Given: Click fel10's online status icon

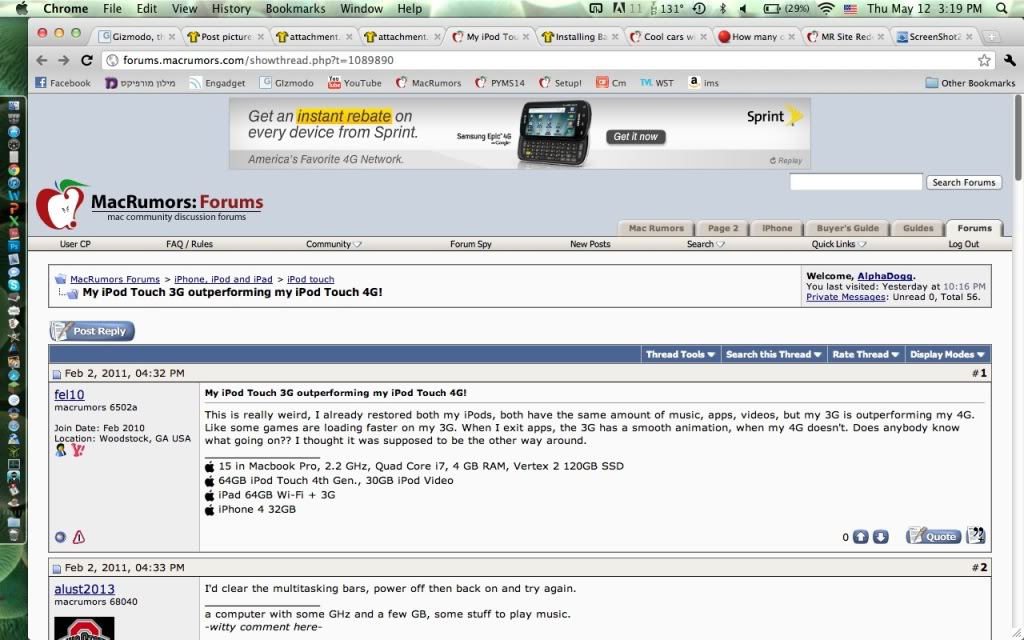Looking at the screenshot, I should click(60, 537).
